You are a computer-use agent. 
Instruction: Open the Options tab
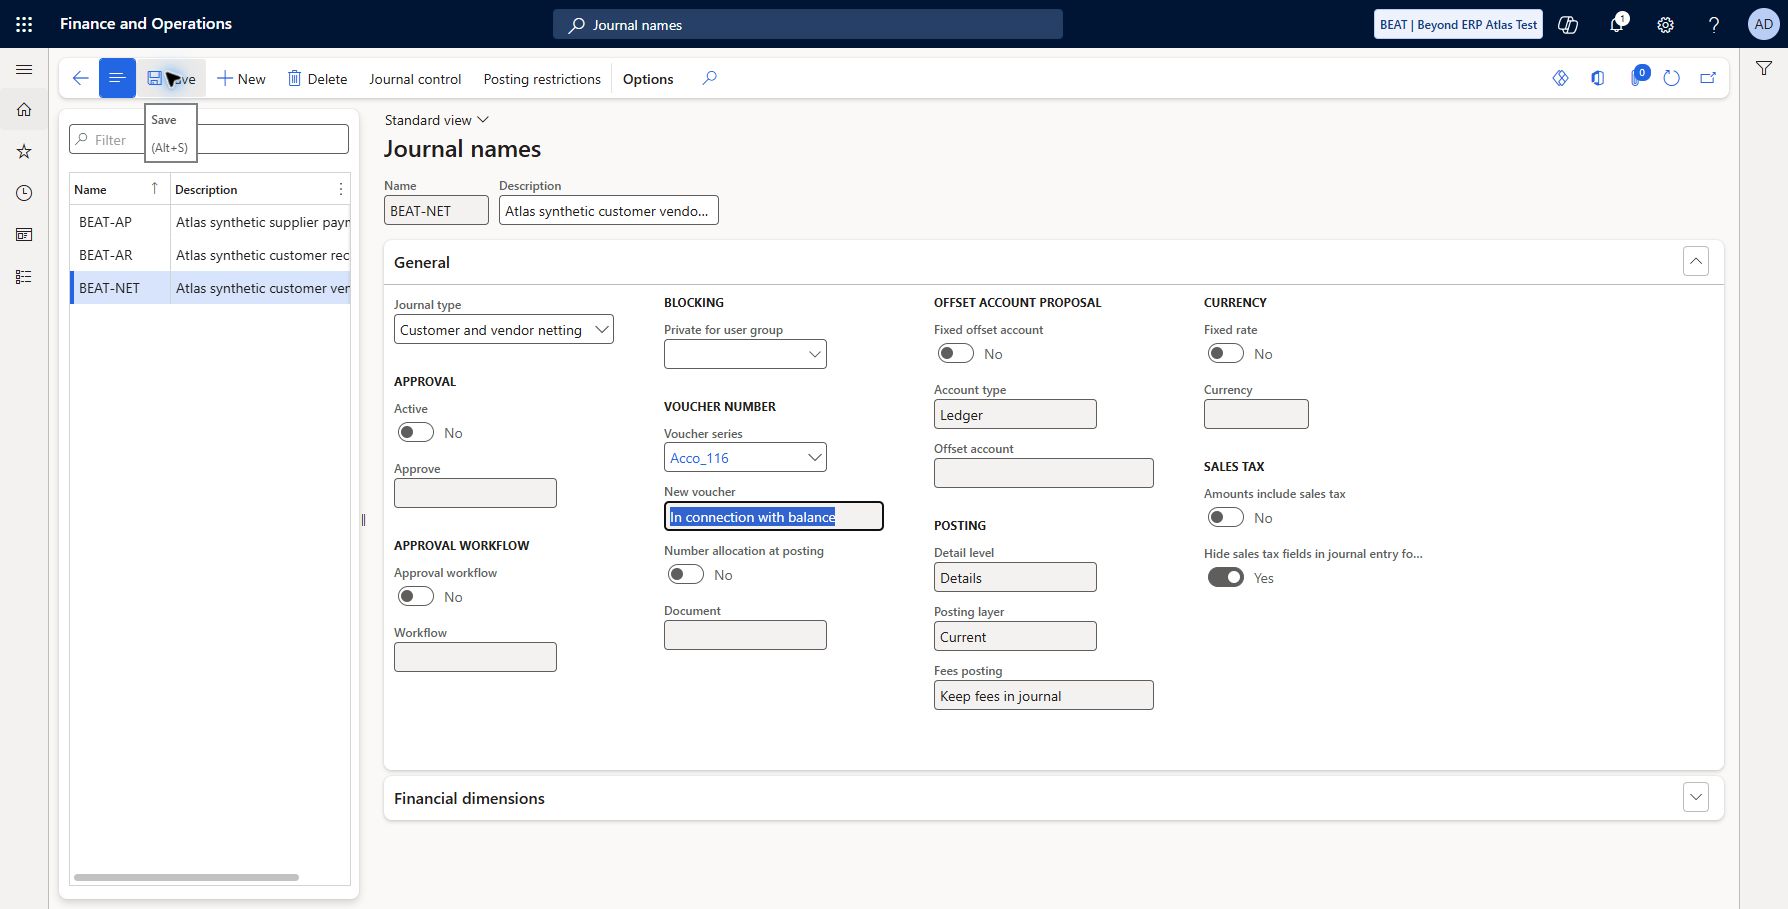click(648, 79)
